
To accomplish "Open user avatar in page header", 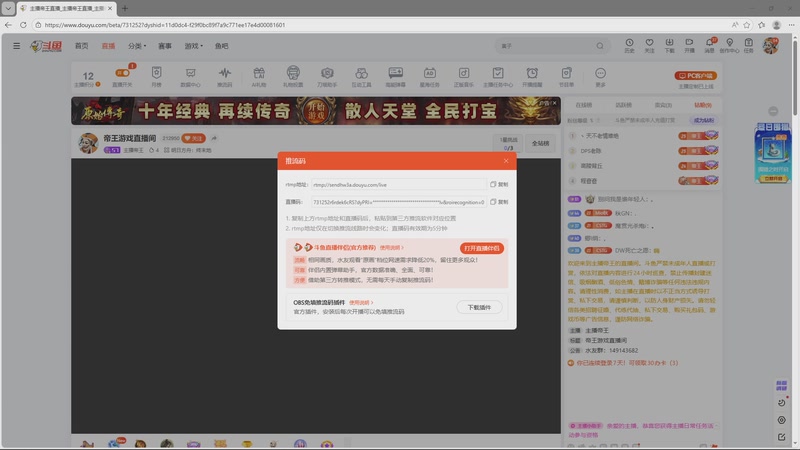I will (x=770, y=45).
